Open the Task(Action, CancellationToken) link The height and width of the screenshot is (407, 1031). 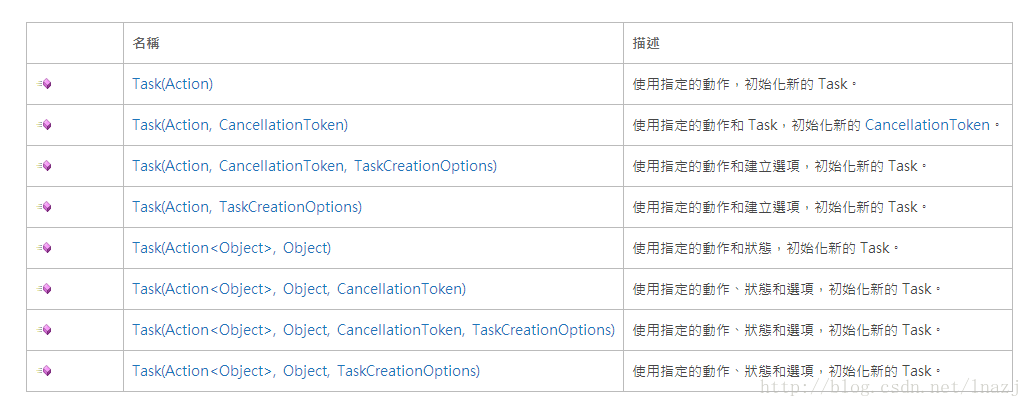[240, 125]
